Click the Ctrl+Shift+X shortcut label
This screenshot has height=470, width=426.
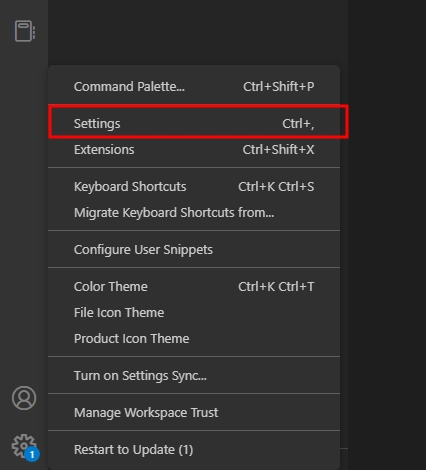279,150
